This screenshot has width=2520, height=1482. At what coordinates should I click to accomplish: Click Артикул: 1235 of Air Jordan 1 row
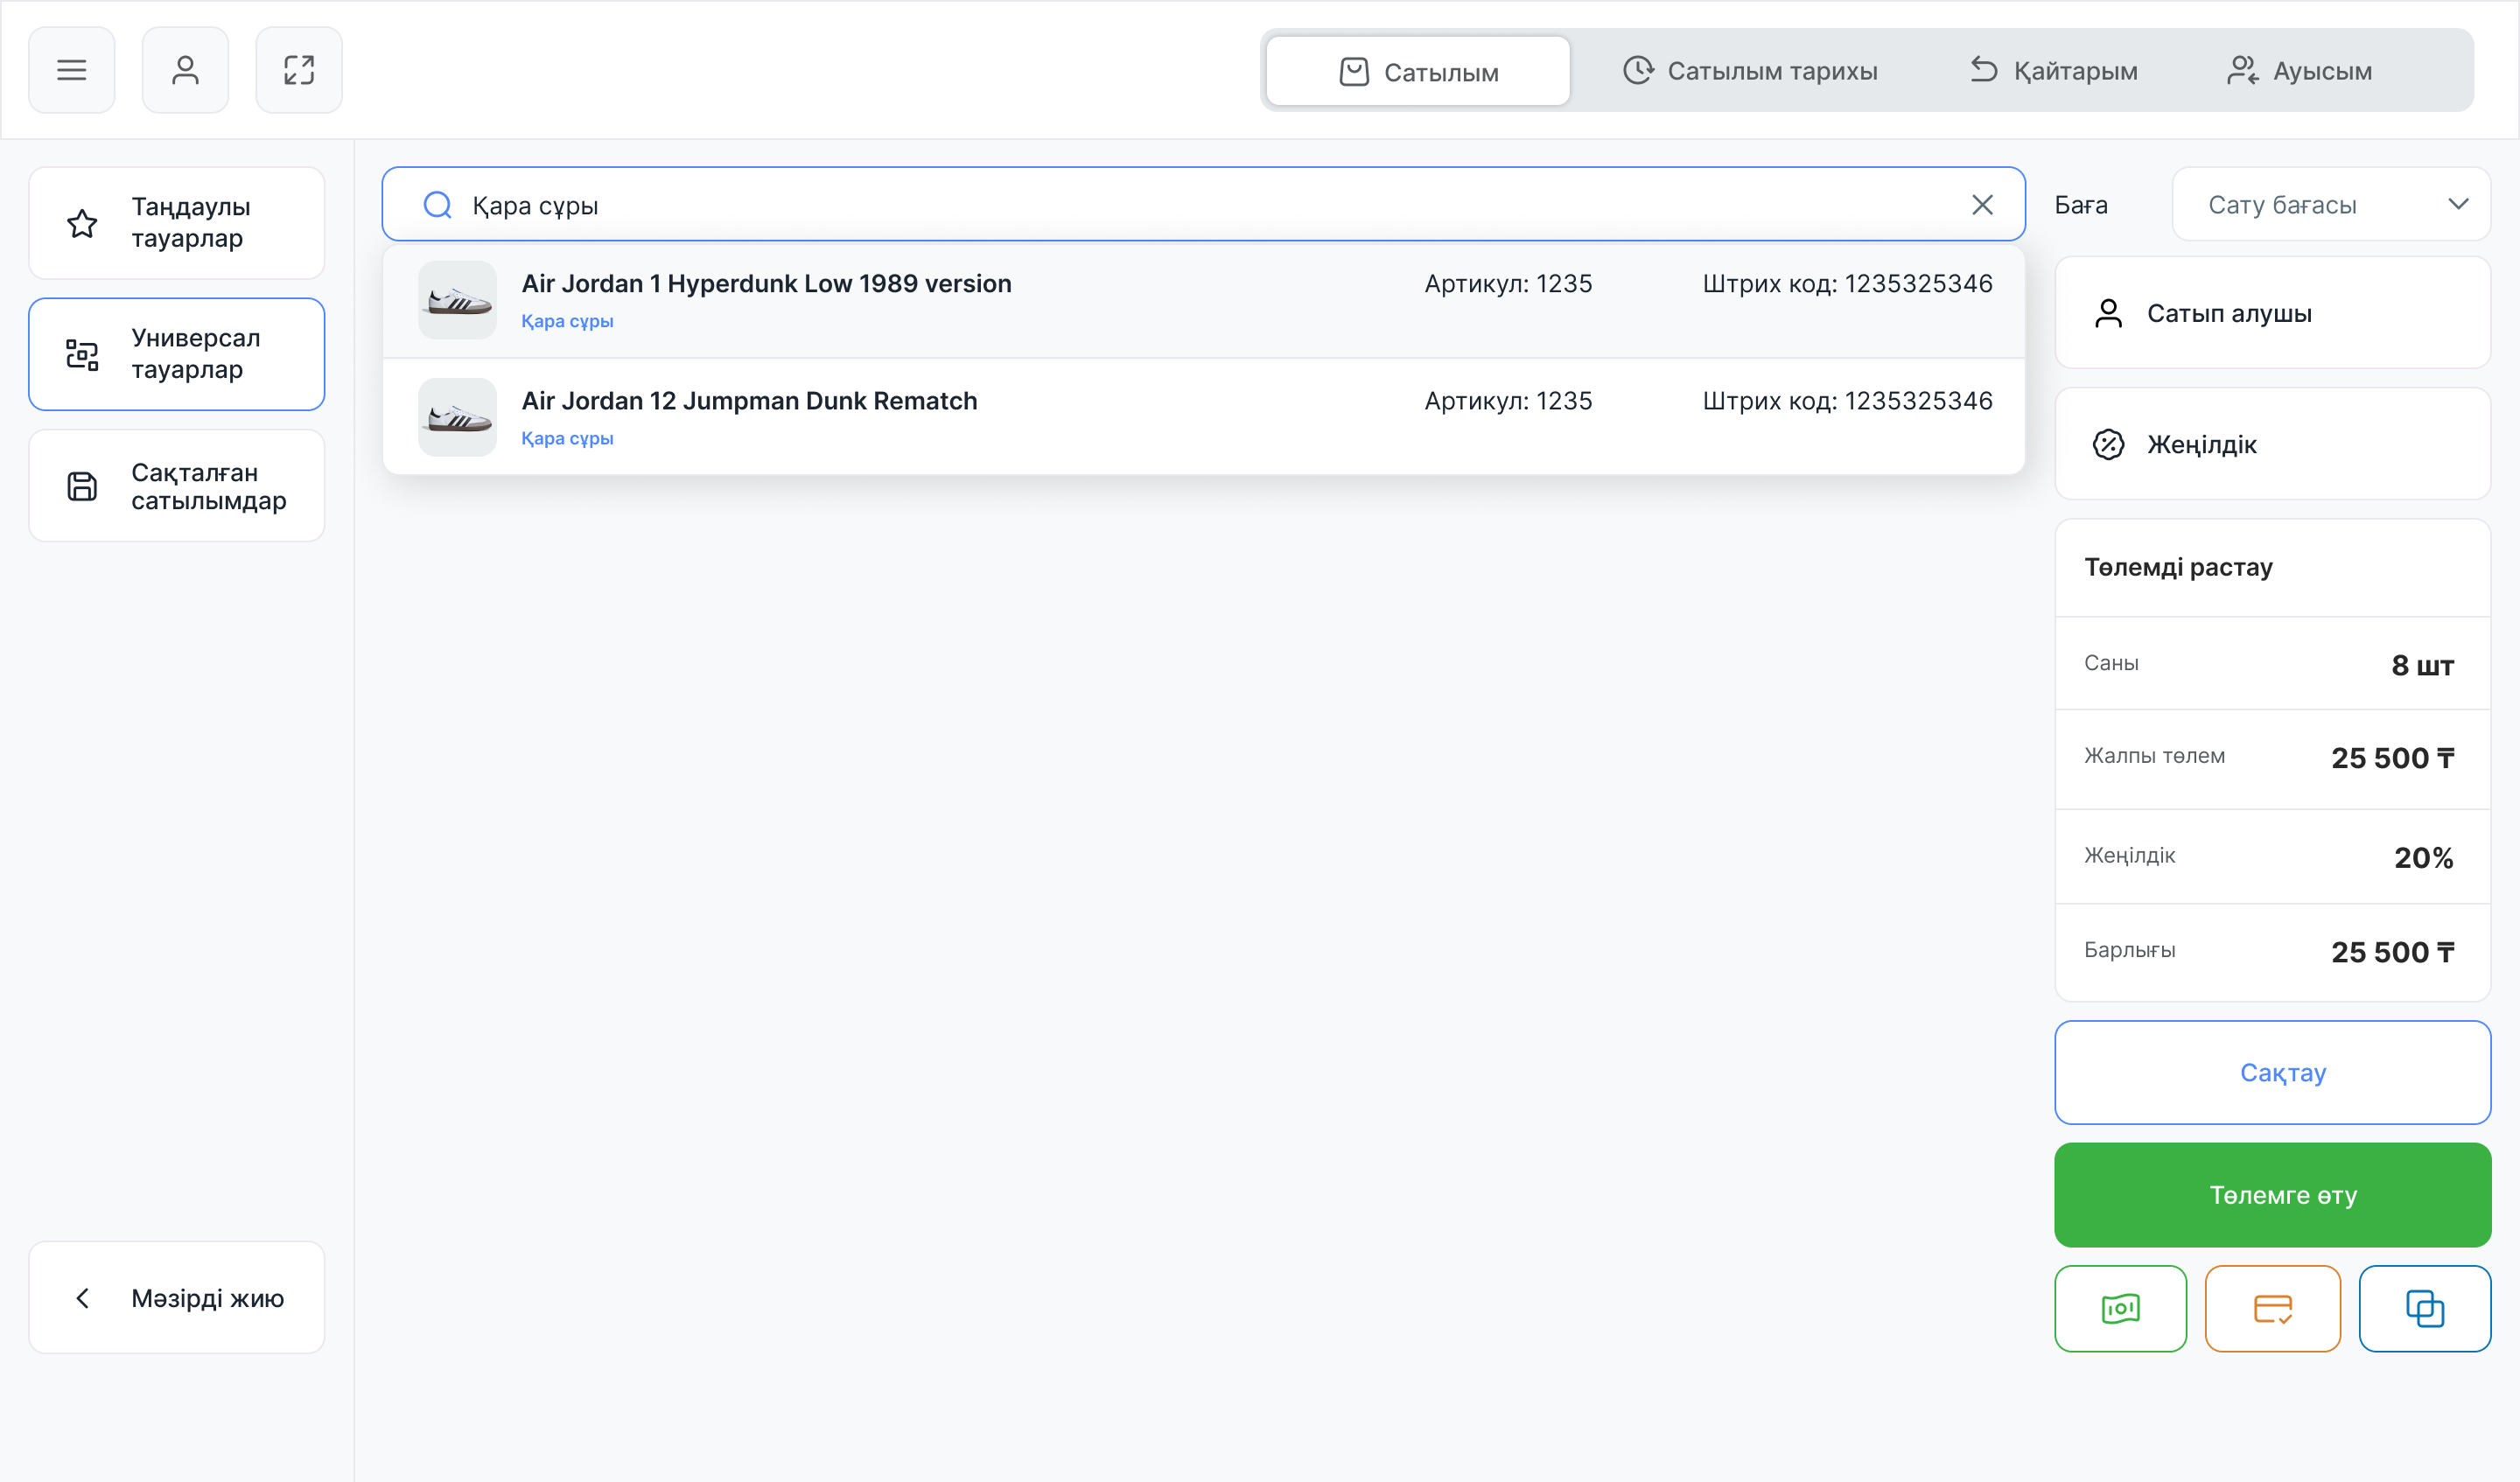(x=1508, y=283)
